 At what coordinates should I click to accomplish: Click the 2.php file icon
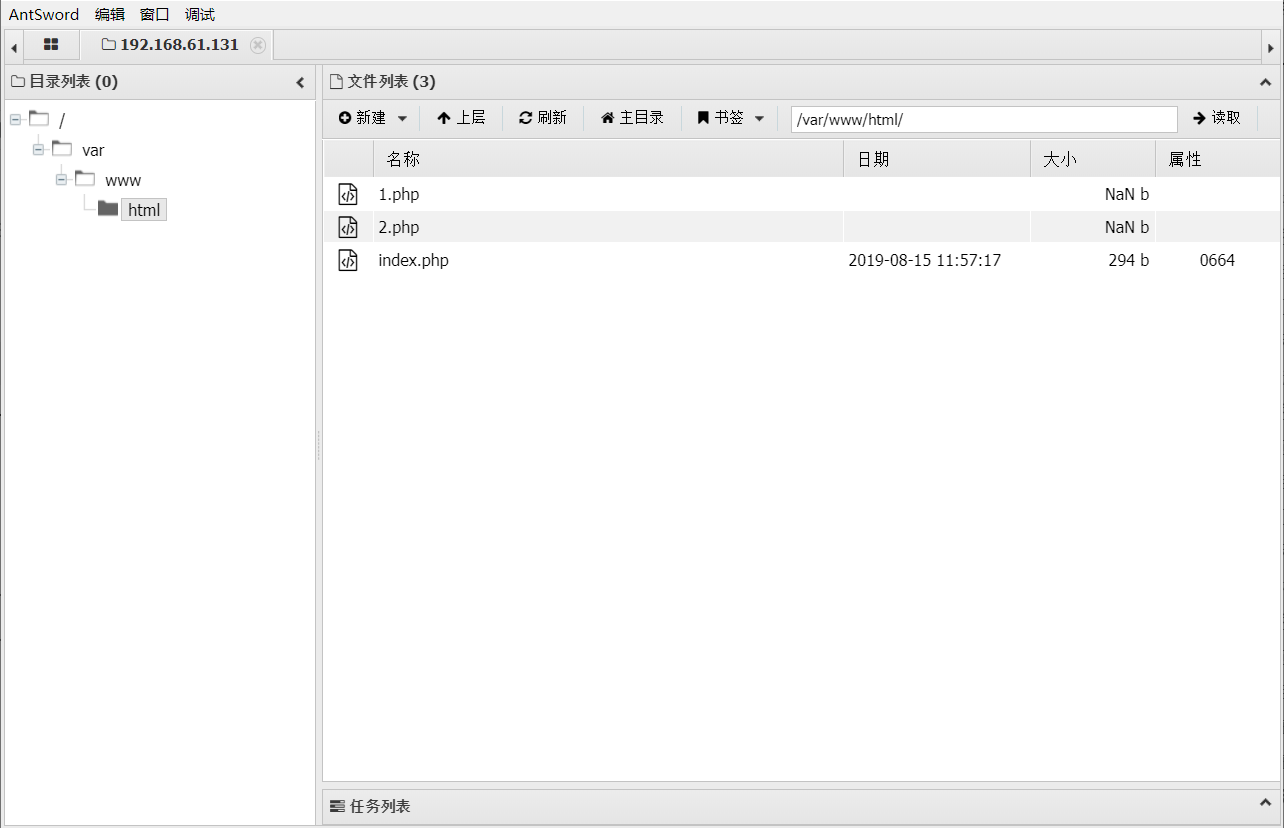pos(348,227)
